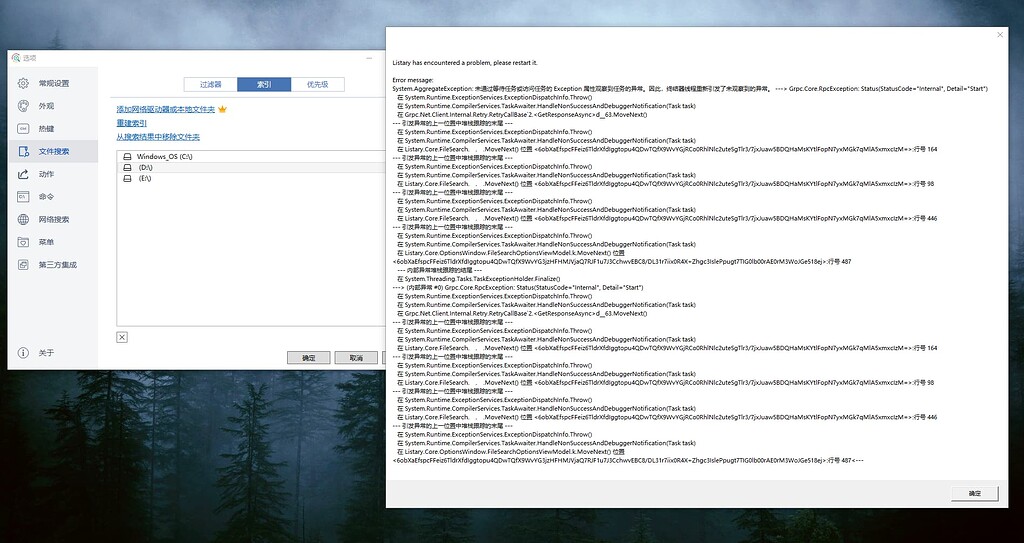Open 常规设置 via its gear icon
1024x543 pixels.
coord(23,83)
